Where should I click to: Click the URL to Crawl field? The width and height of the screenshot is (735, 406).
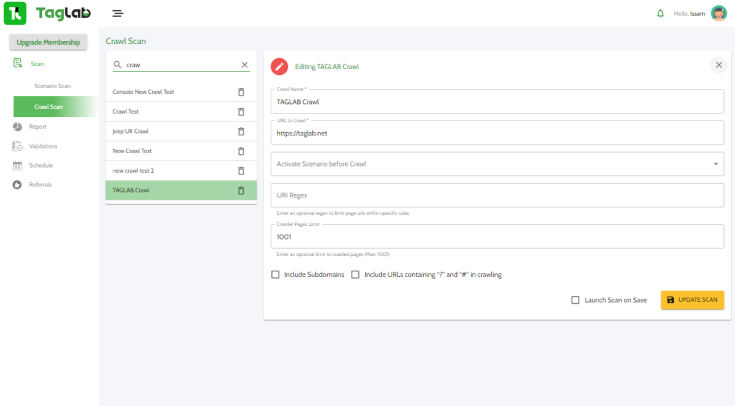497,133
